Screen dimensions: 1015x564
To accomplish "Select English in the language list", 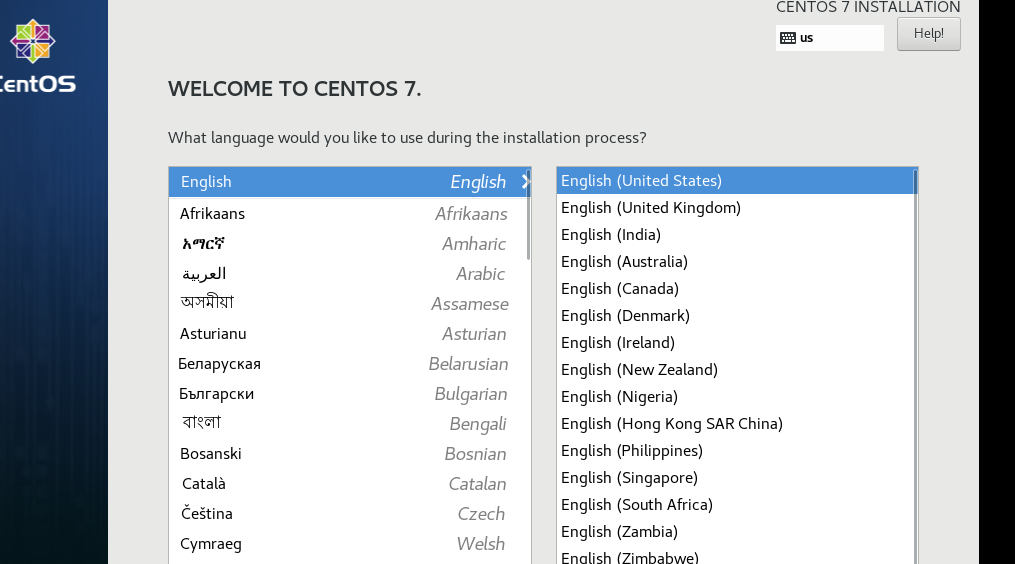I will click(348, 182).
